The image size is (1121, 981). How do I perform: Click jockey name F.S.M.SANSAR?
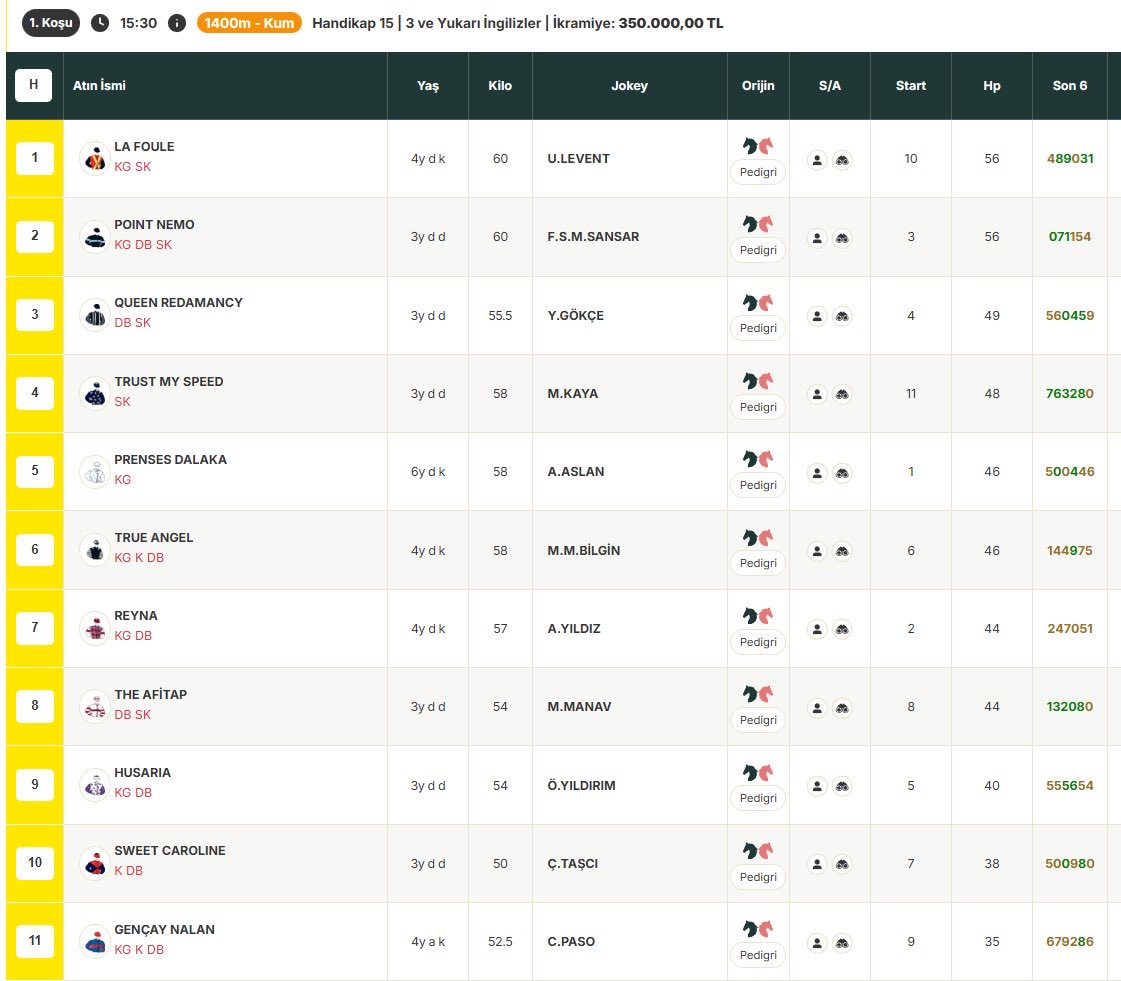[593, 237]
